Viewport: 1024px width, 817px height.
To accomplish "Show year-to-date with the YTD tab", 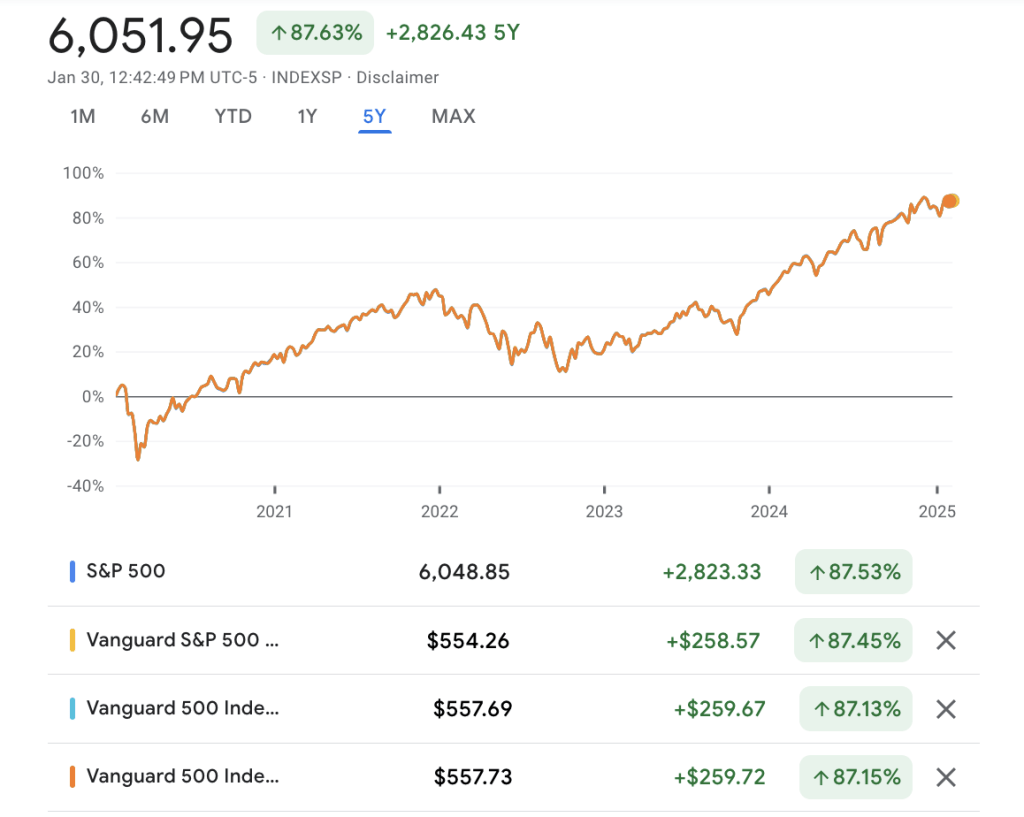I will pyautogui.click(x=233, y=116).
